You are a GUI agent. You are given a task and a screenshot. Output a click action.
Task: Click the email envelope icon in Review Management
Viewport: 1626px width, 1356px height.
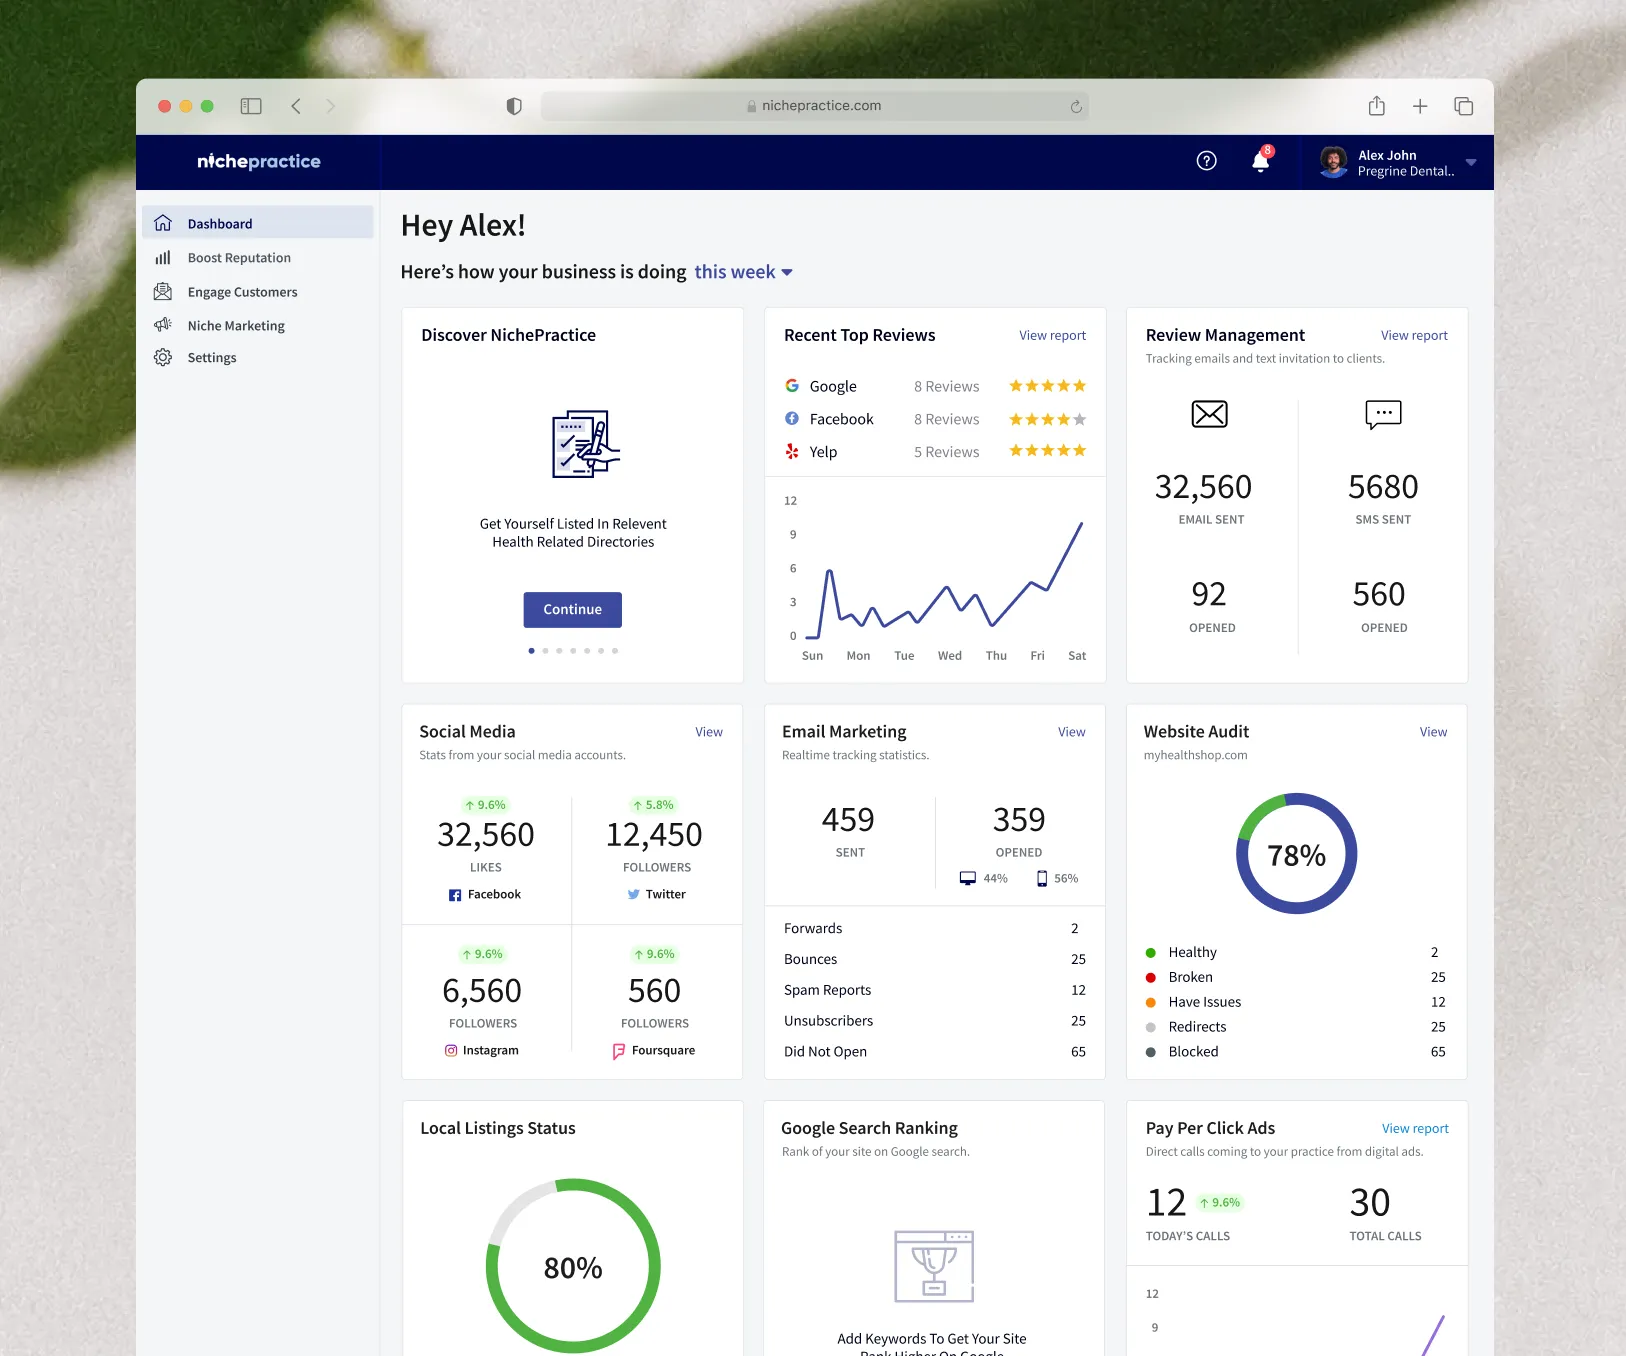pyautogui.click(x=1210, y=414)
